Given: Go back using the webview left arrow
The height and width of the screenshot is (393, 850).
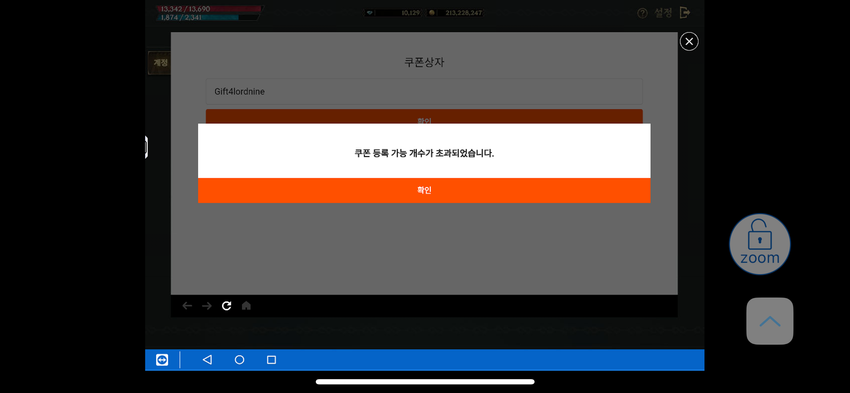Looking at the screenshot, I should tap(187, 306).
